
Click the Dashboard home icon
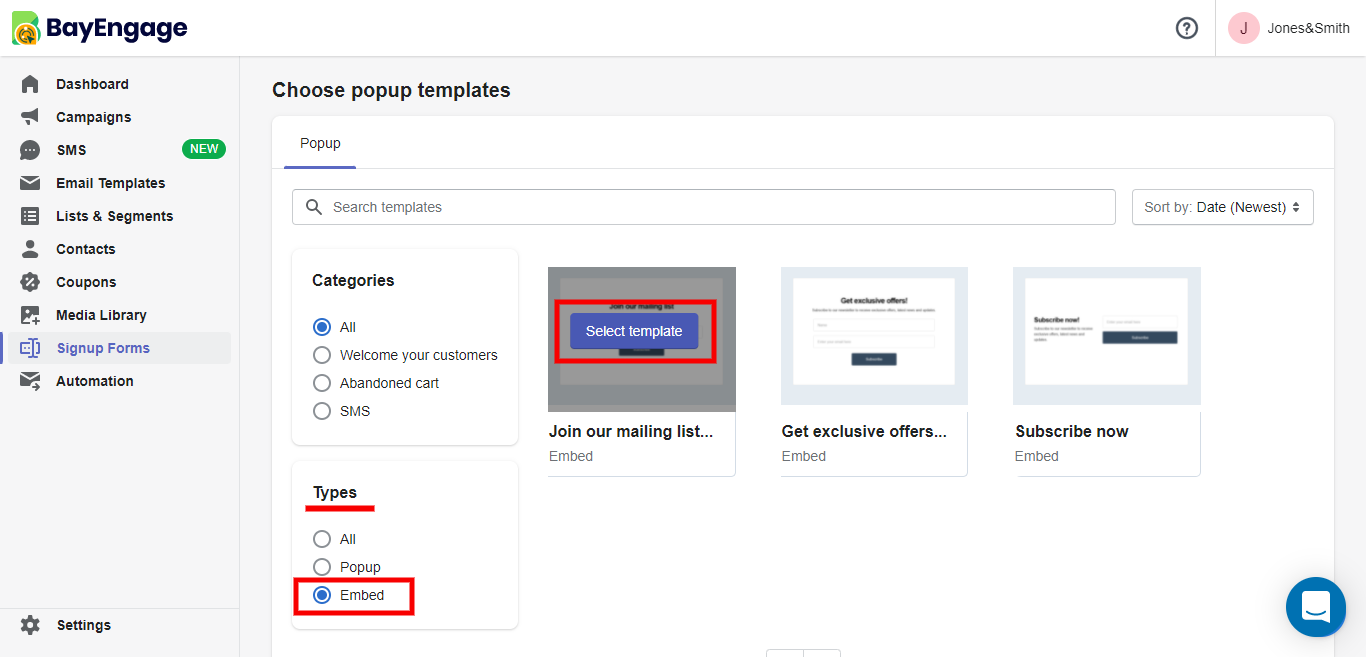pos(30,84)
